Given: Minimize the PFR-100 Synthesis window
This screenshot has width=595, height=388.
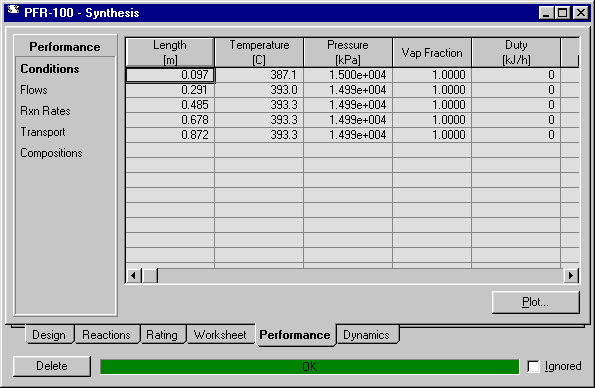Looking at the screenshot, I should point(546,13).
